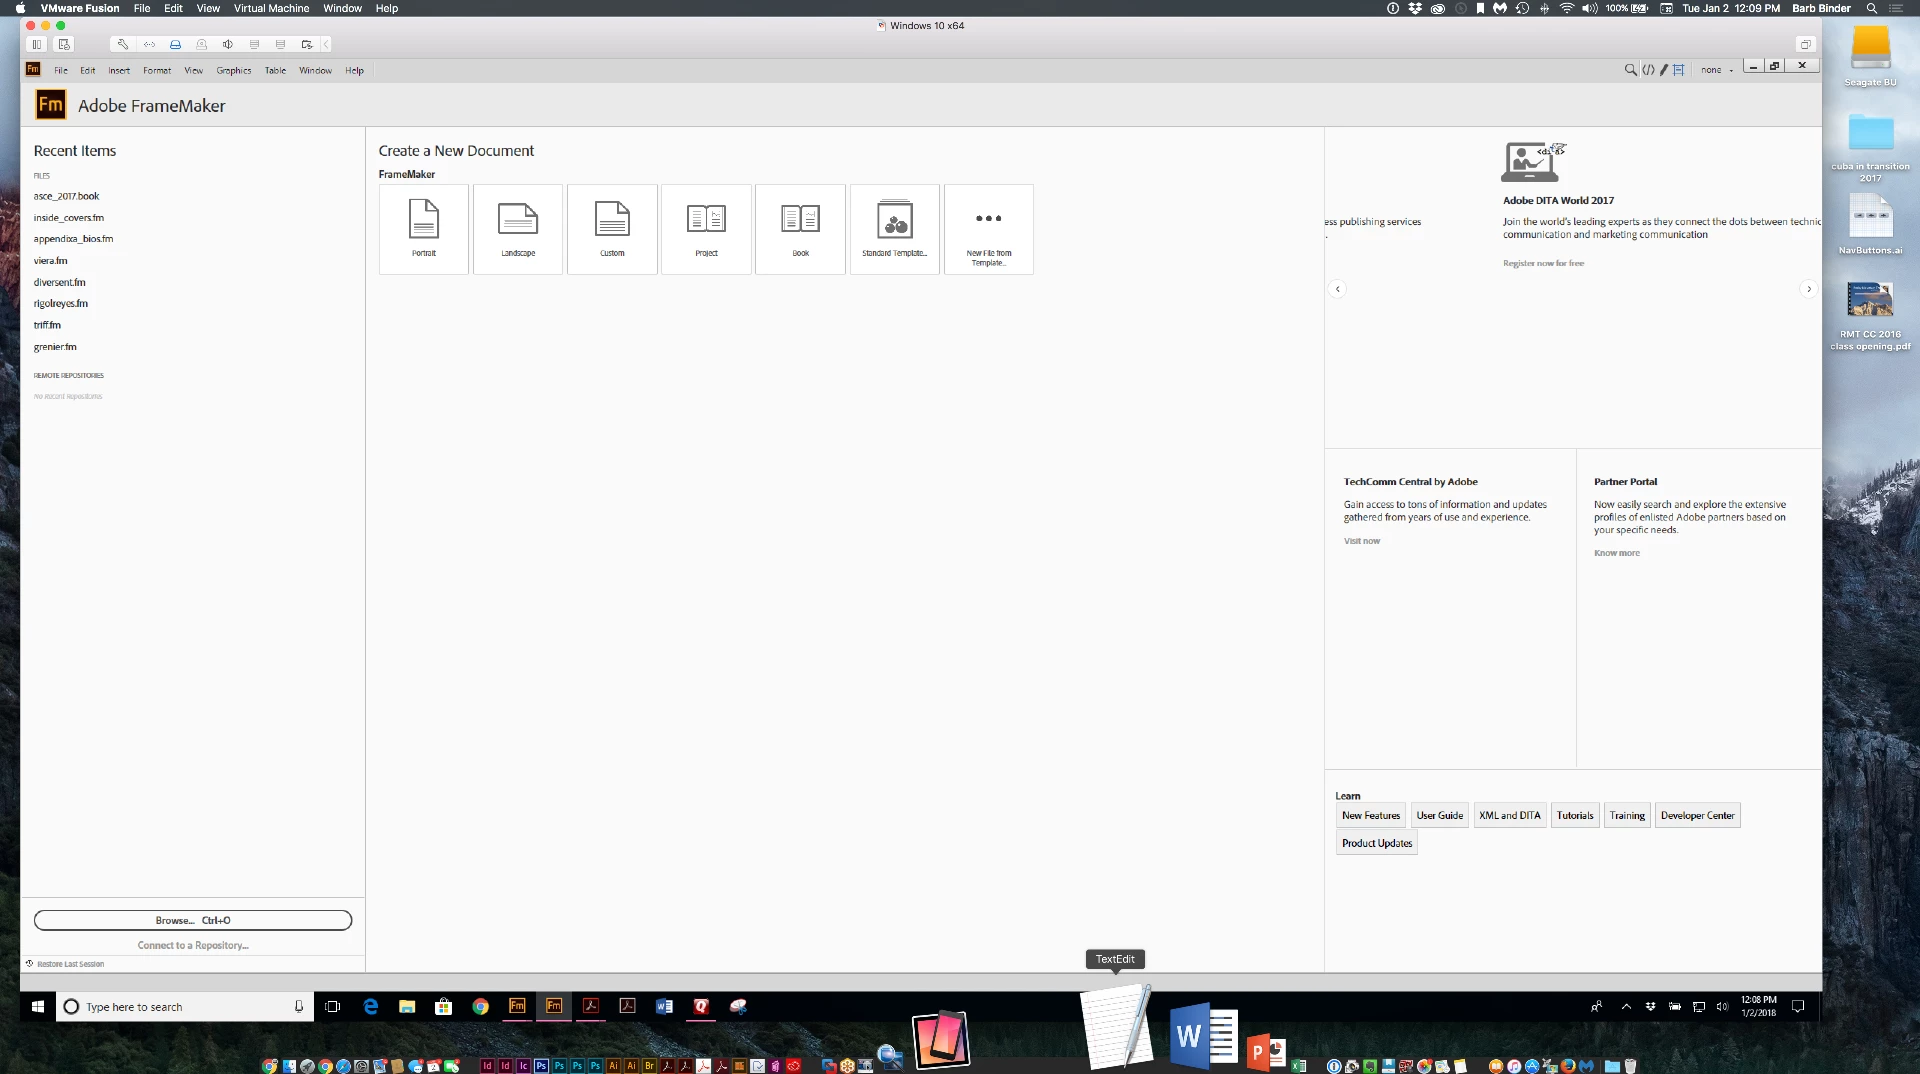Open Tutorials learn button
The height and width of the screenshot is (1074, 1920).
(x=1575, y=815)
